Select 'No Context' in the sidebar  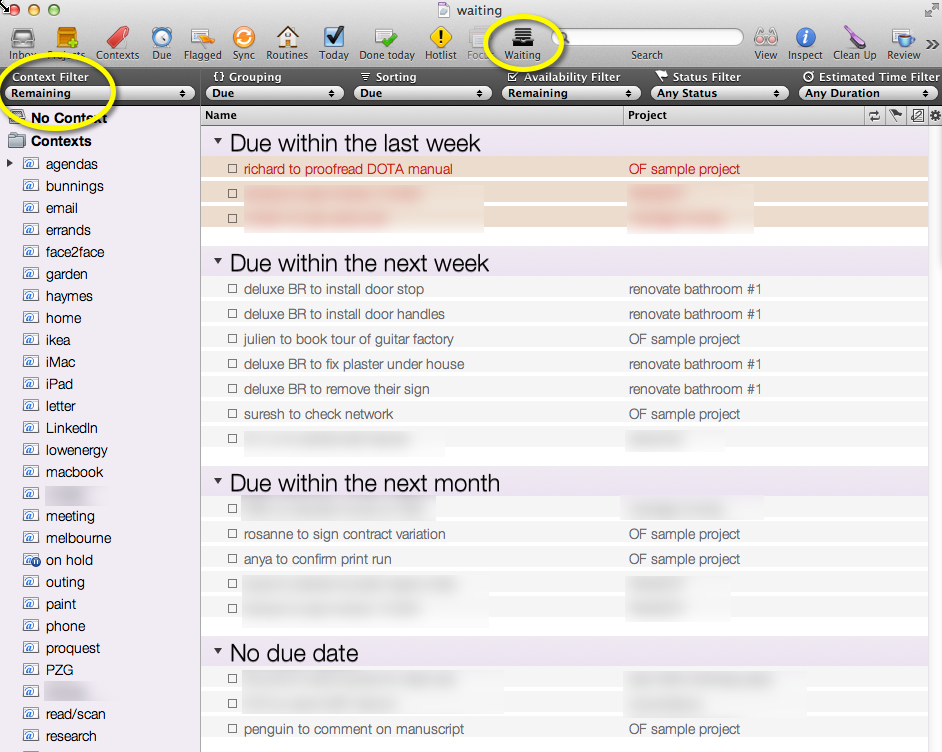(x=68, y=118)
